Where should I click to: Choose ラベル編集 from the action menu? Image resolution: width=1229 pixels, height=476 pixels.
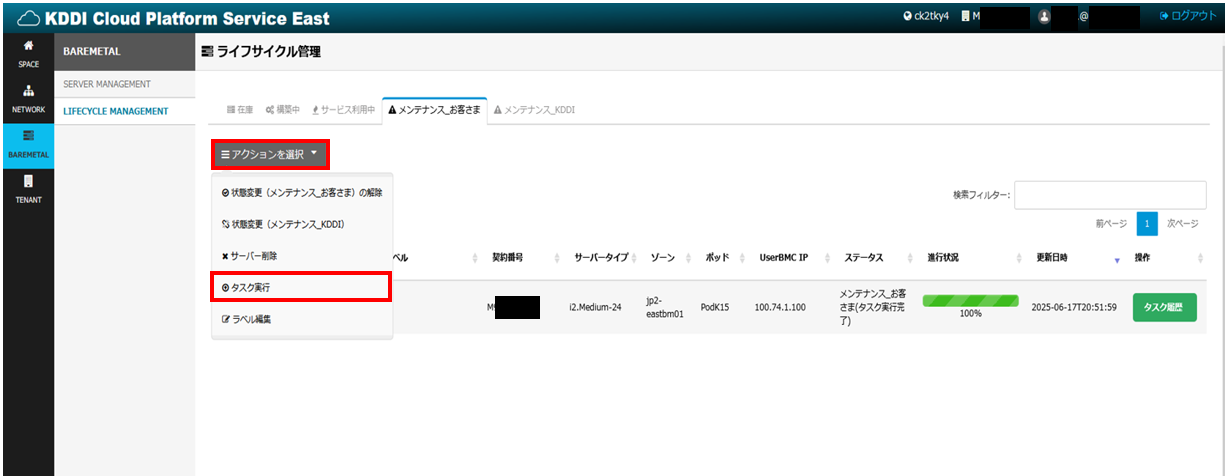click(x=302, y=319)
